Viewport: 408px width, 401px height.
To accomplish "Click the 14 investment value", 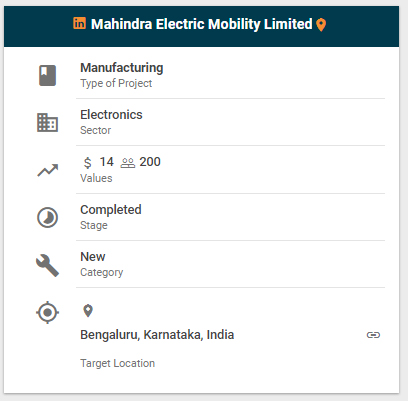I will 107,162.
